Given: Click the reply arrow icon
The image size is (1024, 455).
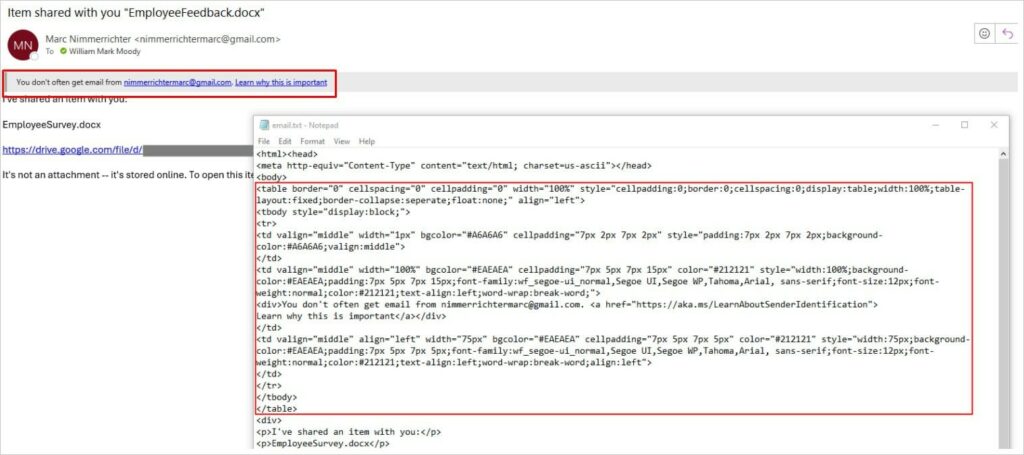Looking at the screenshot, I should click(1007, 34).
